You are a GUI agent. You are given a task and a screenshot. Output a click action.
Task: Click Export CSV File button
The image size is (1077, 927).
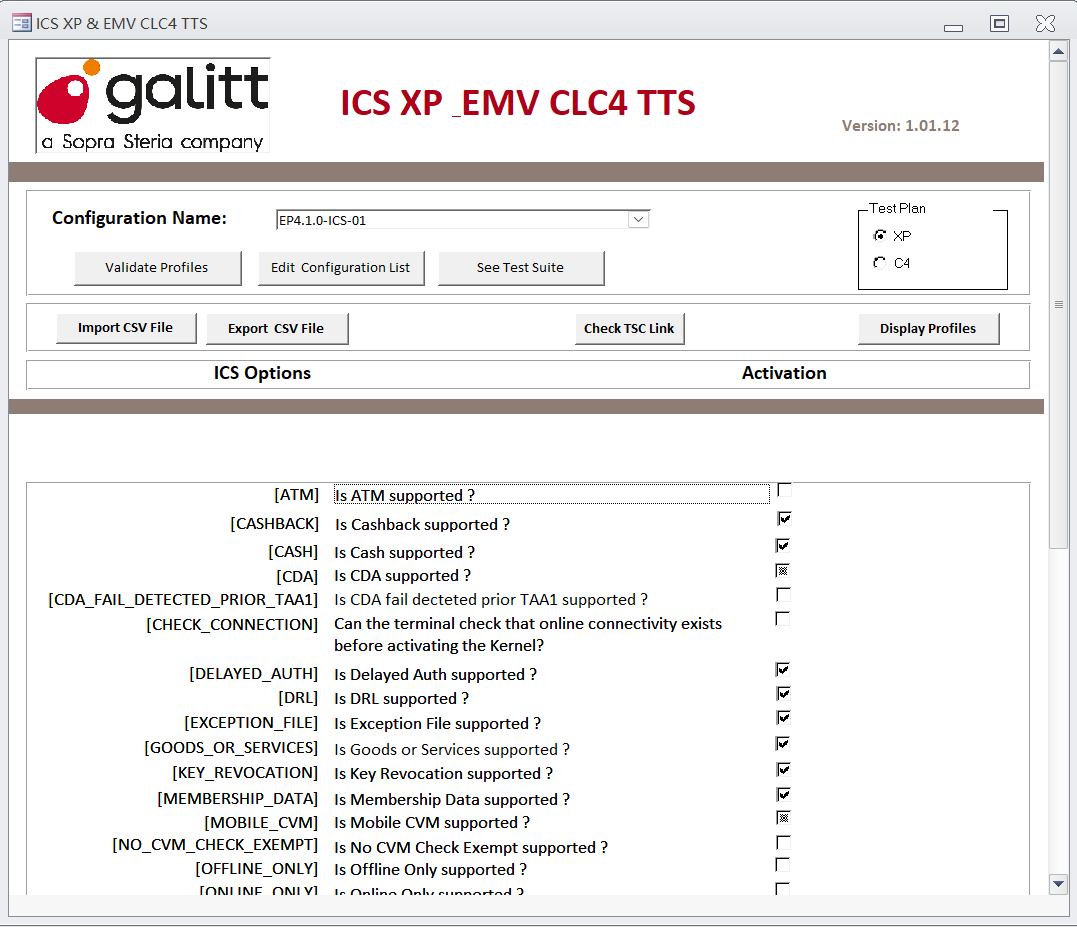[x=276, y=329]
